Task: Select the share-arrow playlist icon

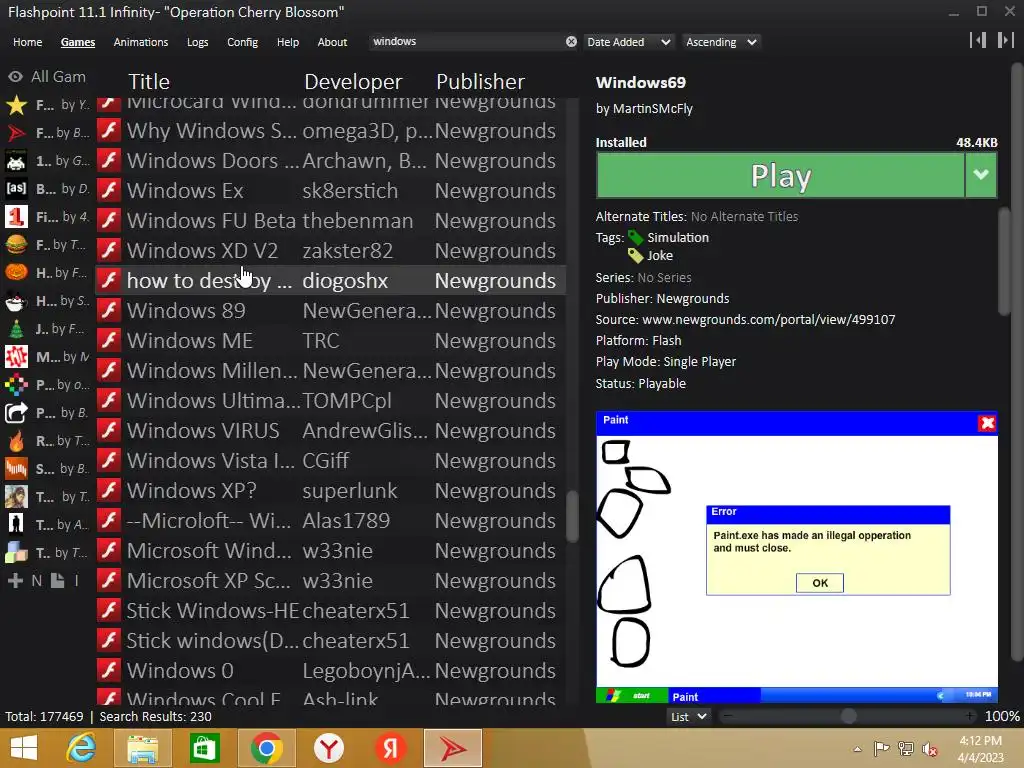Action: tap(16, 413)
